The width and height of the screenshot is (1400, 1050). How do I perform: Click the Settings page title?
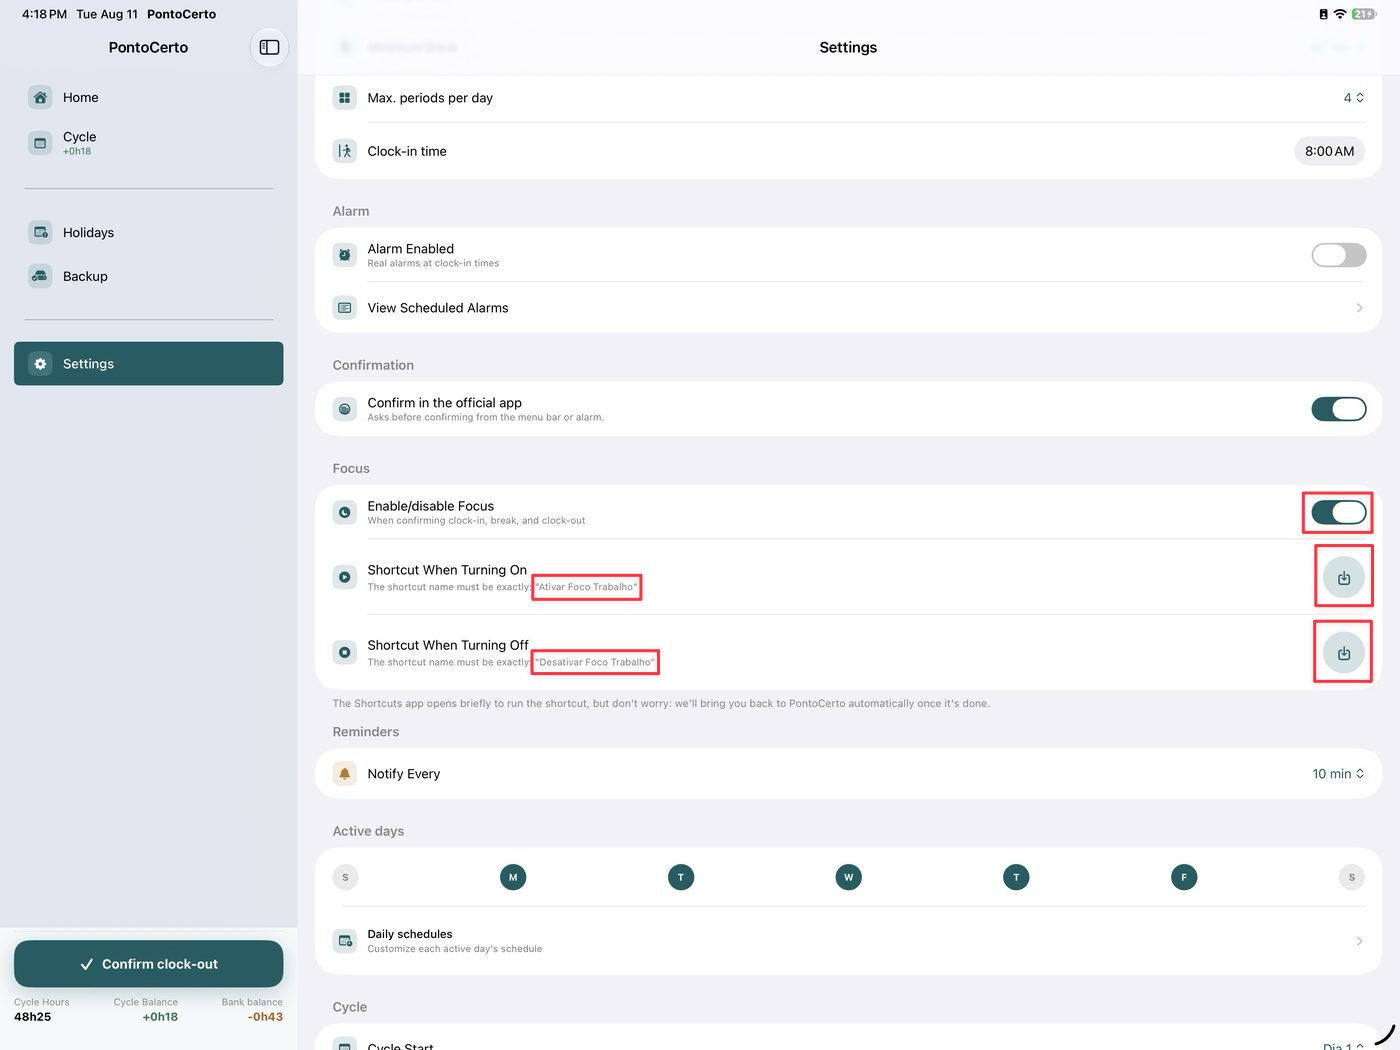[x=848, y=47]
